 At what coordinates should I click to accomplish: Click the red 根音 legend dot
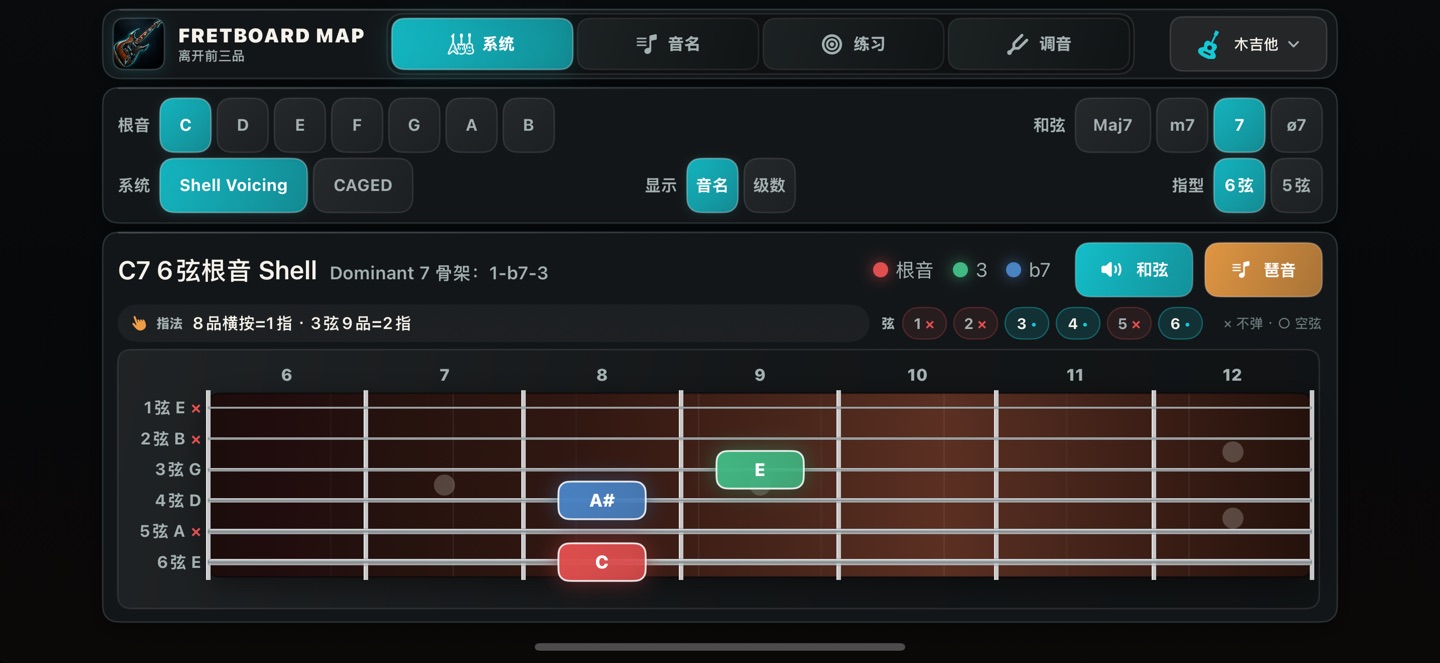(x=881, y=270)
